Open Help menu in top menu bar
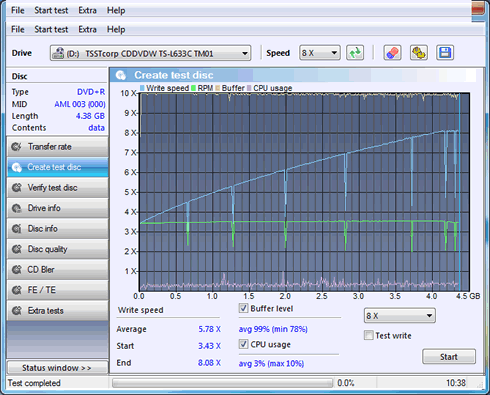490x395 pixels. pos(116,10)
